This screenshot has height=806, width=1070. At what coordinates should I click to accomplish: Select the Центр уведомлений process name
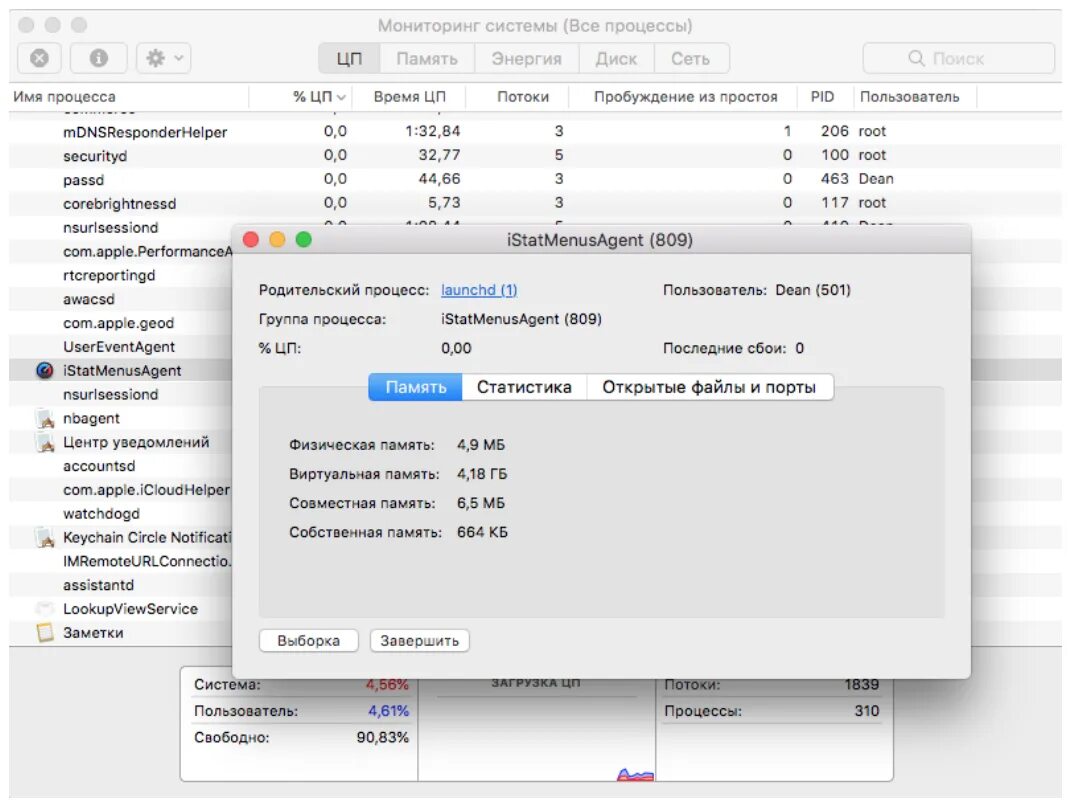pos(136,442)
